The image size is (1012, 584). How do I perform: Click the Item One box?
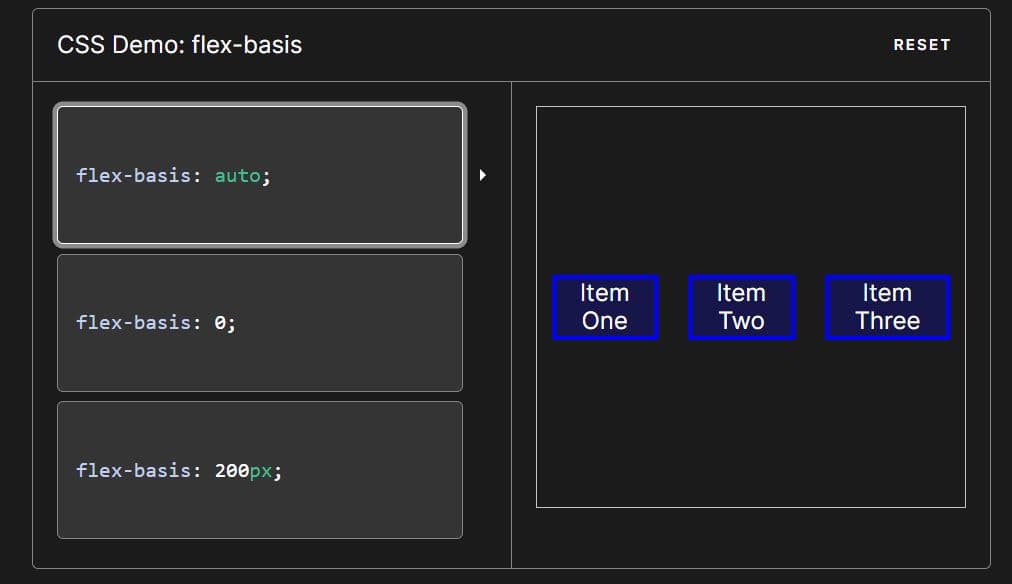point(605,307)
